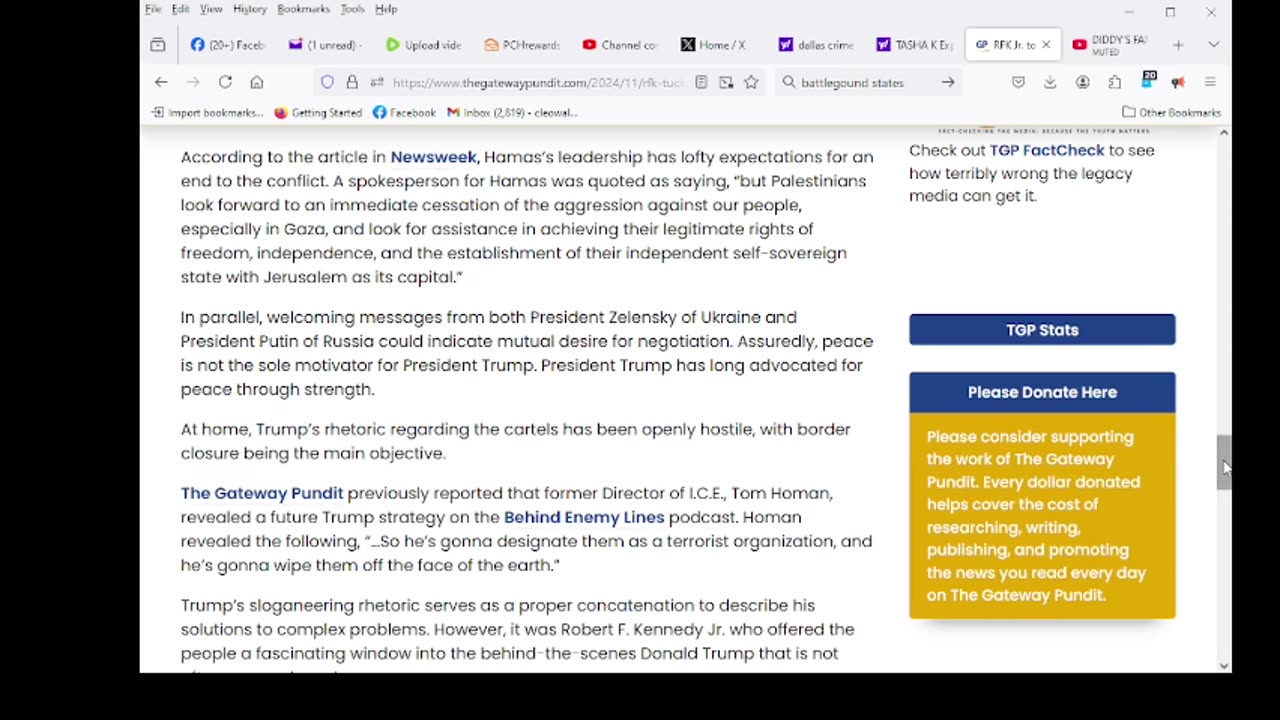
Task: Open the Tools menu
Action: (x=352, y=9)
